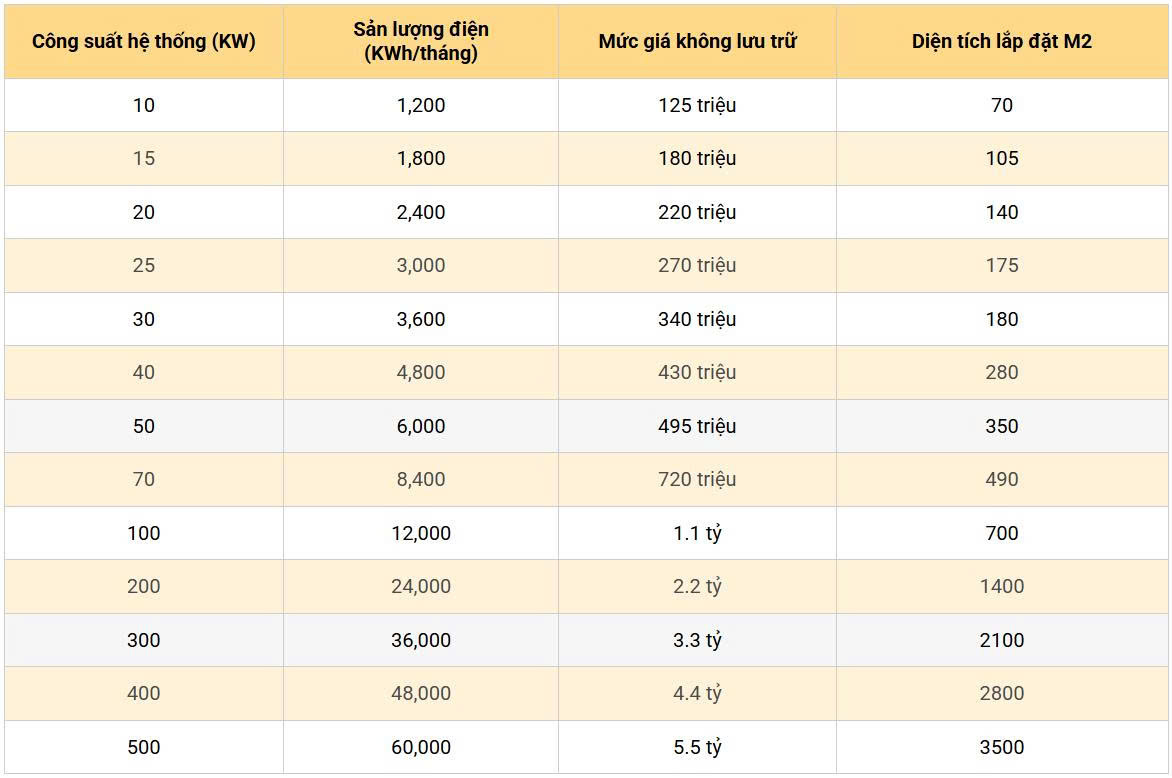Select the '3500' installation area cell

(1001, 747)
